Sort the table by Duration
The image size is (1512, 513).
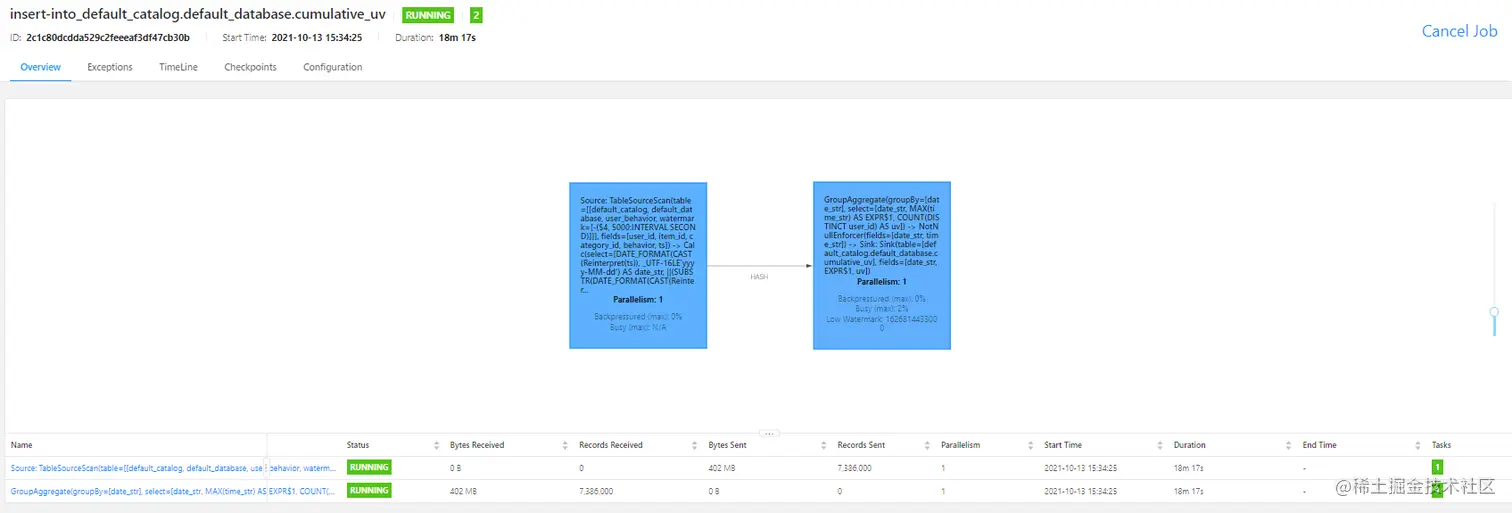pos(1289,445)
